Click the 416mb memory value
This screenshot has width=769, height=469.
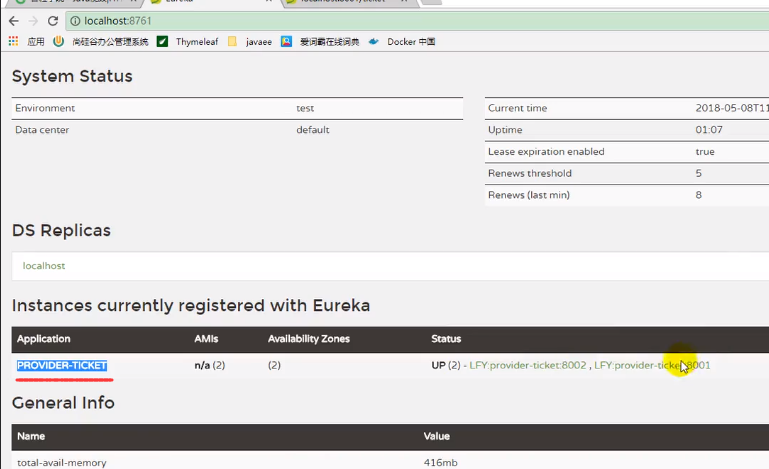(440, 463)
